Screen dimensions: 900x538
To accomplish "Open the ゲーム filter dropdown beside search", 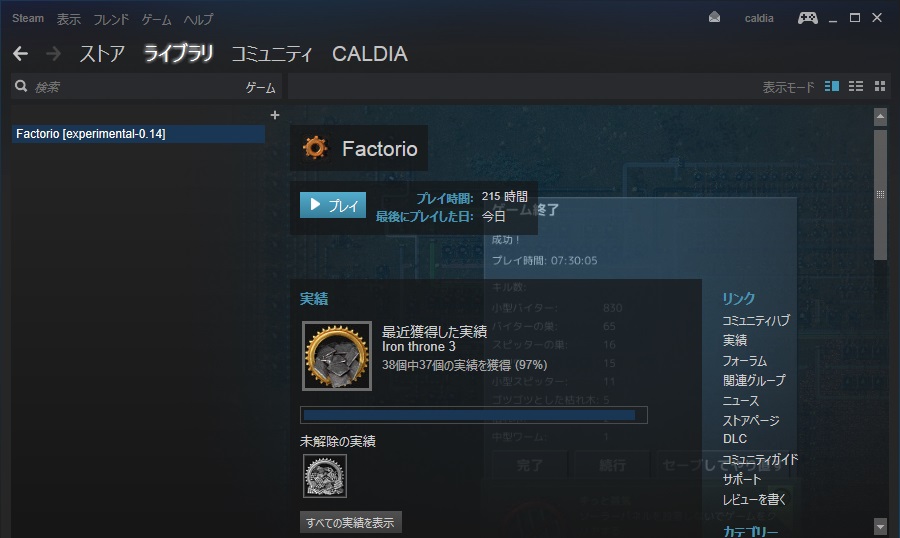I will coord(261,87).
